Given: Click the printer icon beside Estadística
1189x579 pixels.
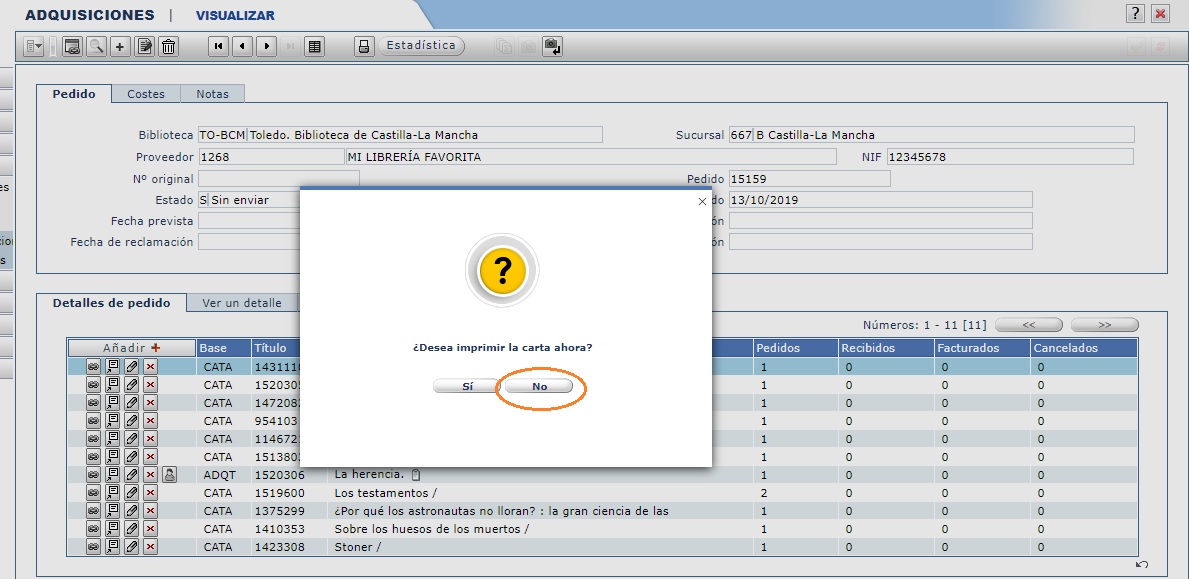Looking at the screenshot, I should pyautogui.click(x=365, y=46).
